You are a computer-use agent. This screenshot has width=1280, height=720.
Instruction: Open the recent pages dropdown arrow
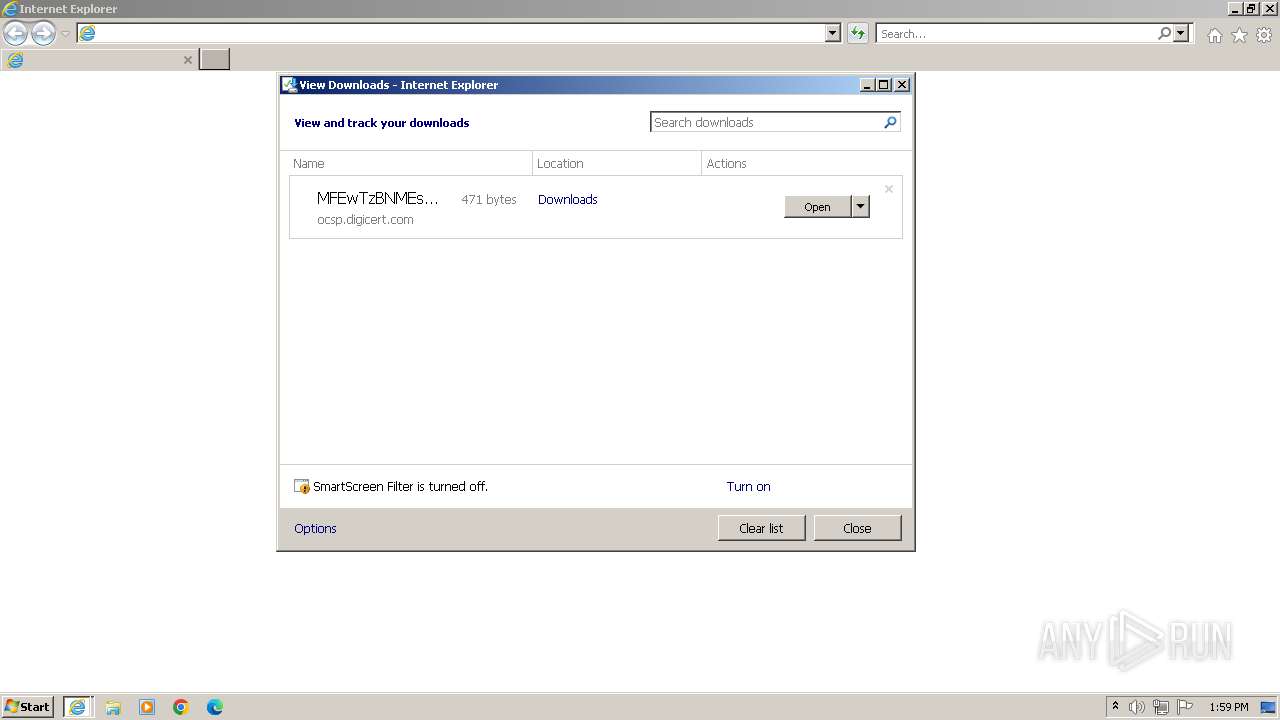pos(65,34)
